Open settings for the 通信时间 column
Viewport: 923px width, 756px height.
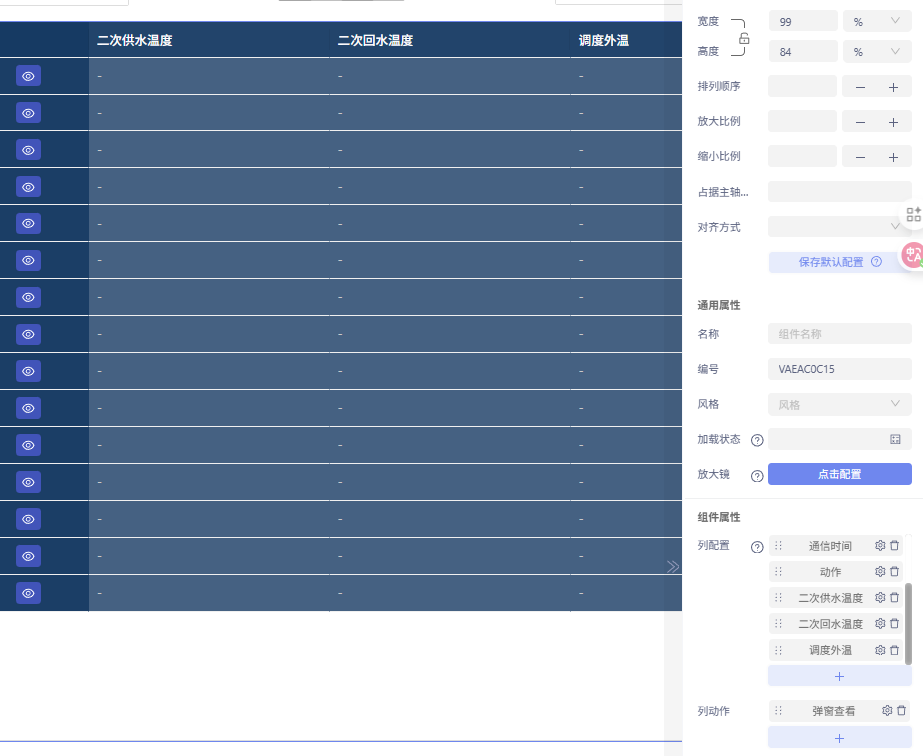[x=880, y=546]
